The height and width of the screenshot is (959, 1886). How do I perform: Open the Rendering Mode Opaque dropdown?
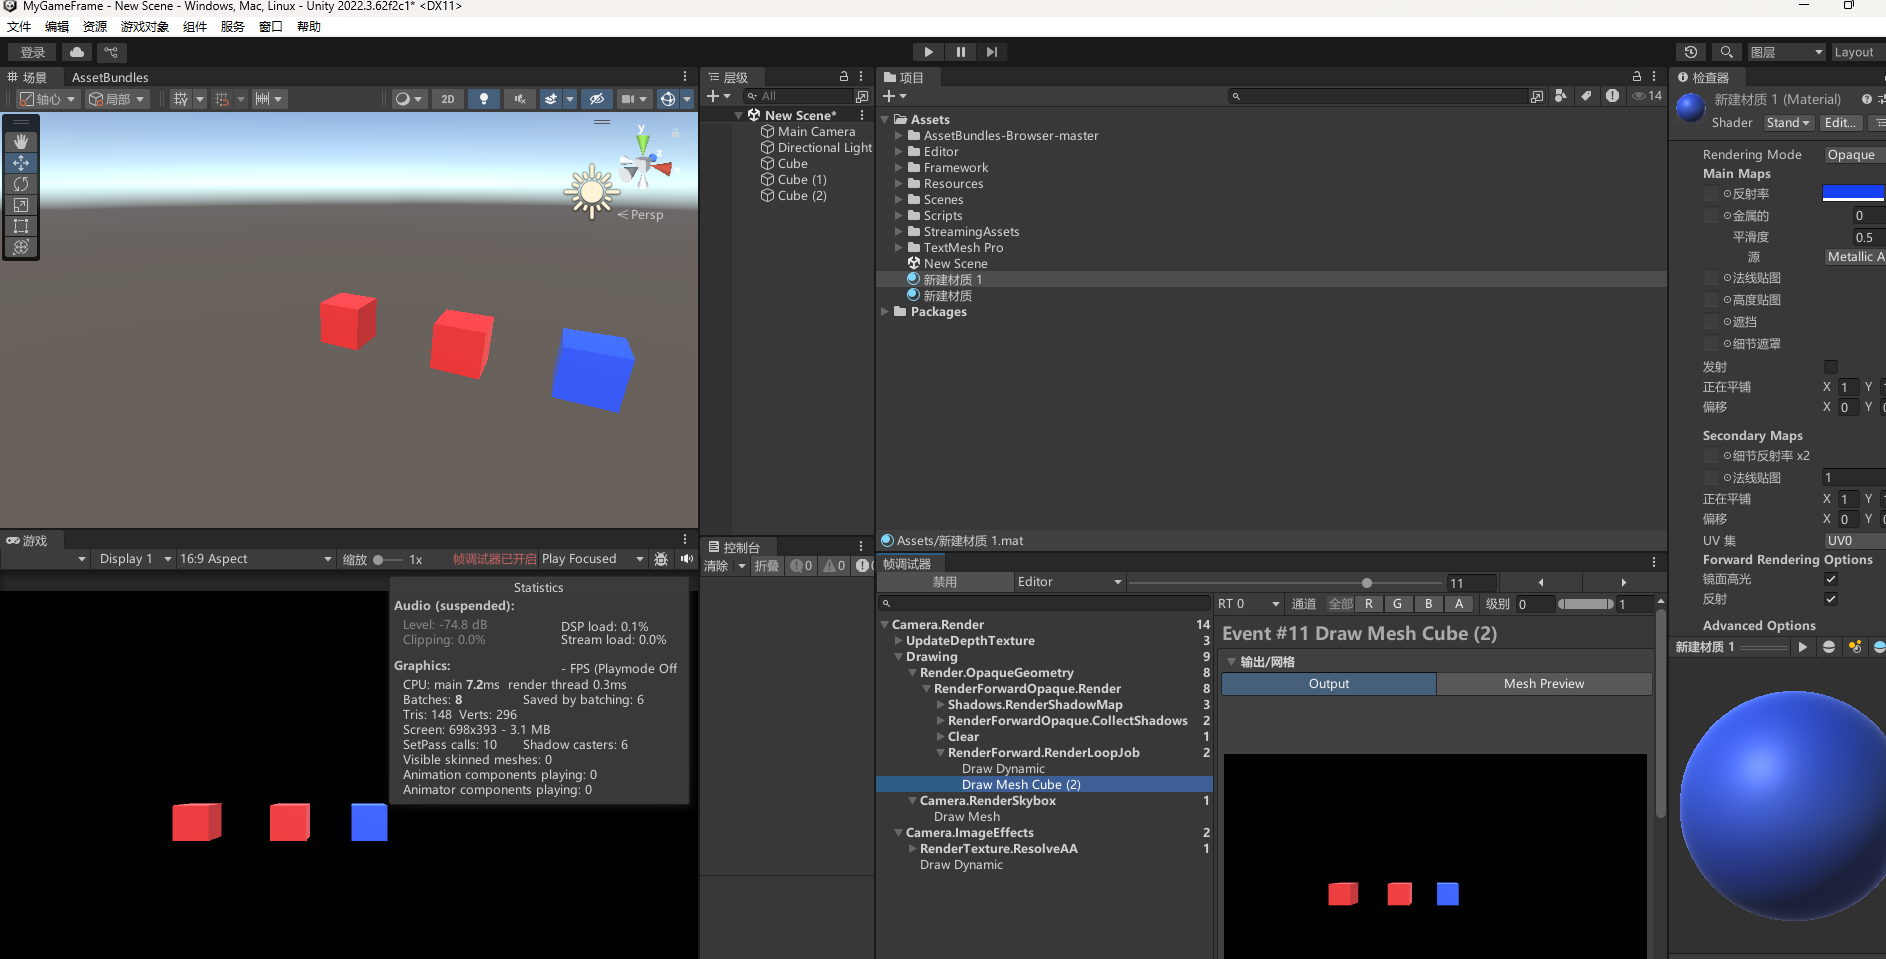click(1852, 155)
